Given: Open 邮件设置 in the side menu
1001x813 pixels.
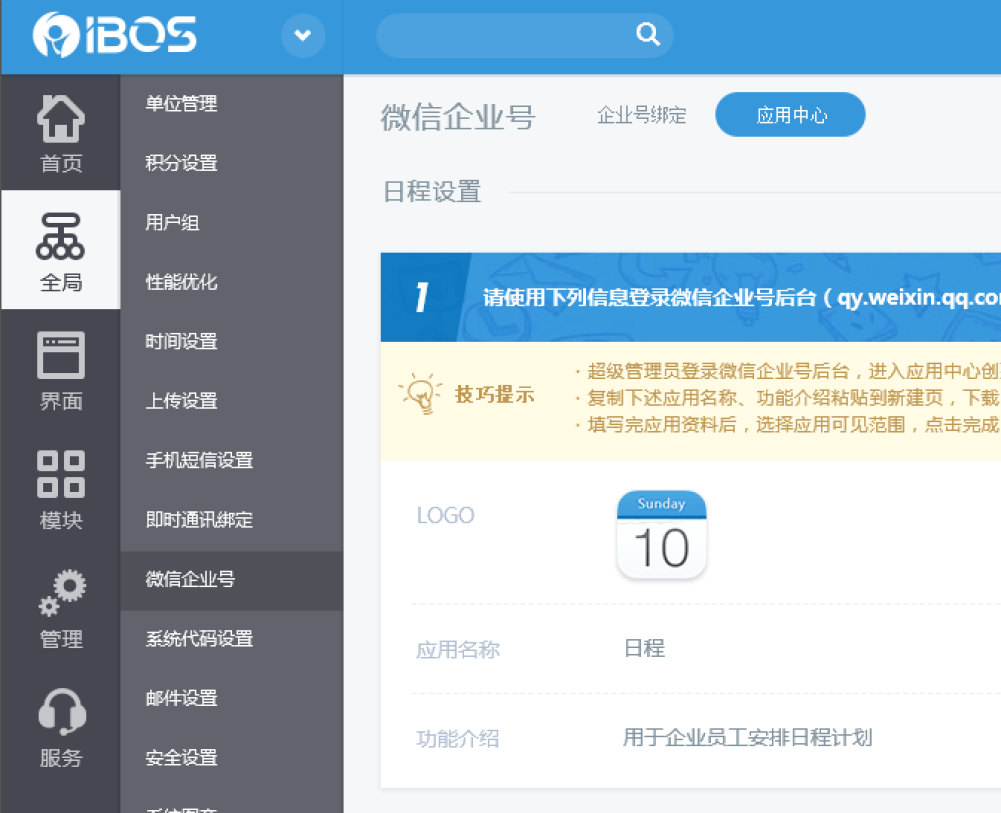Looking at the screenshot, I should [181, 698].
